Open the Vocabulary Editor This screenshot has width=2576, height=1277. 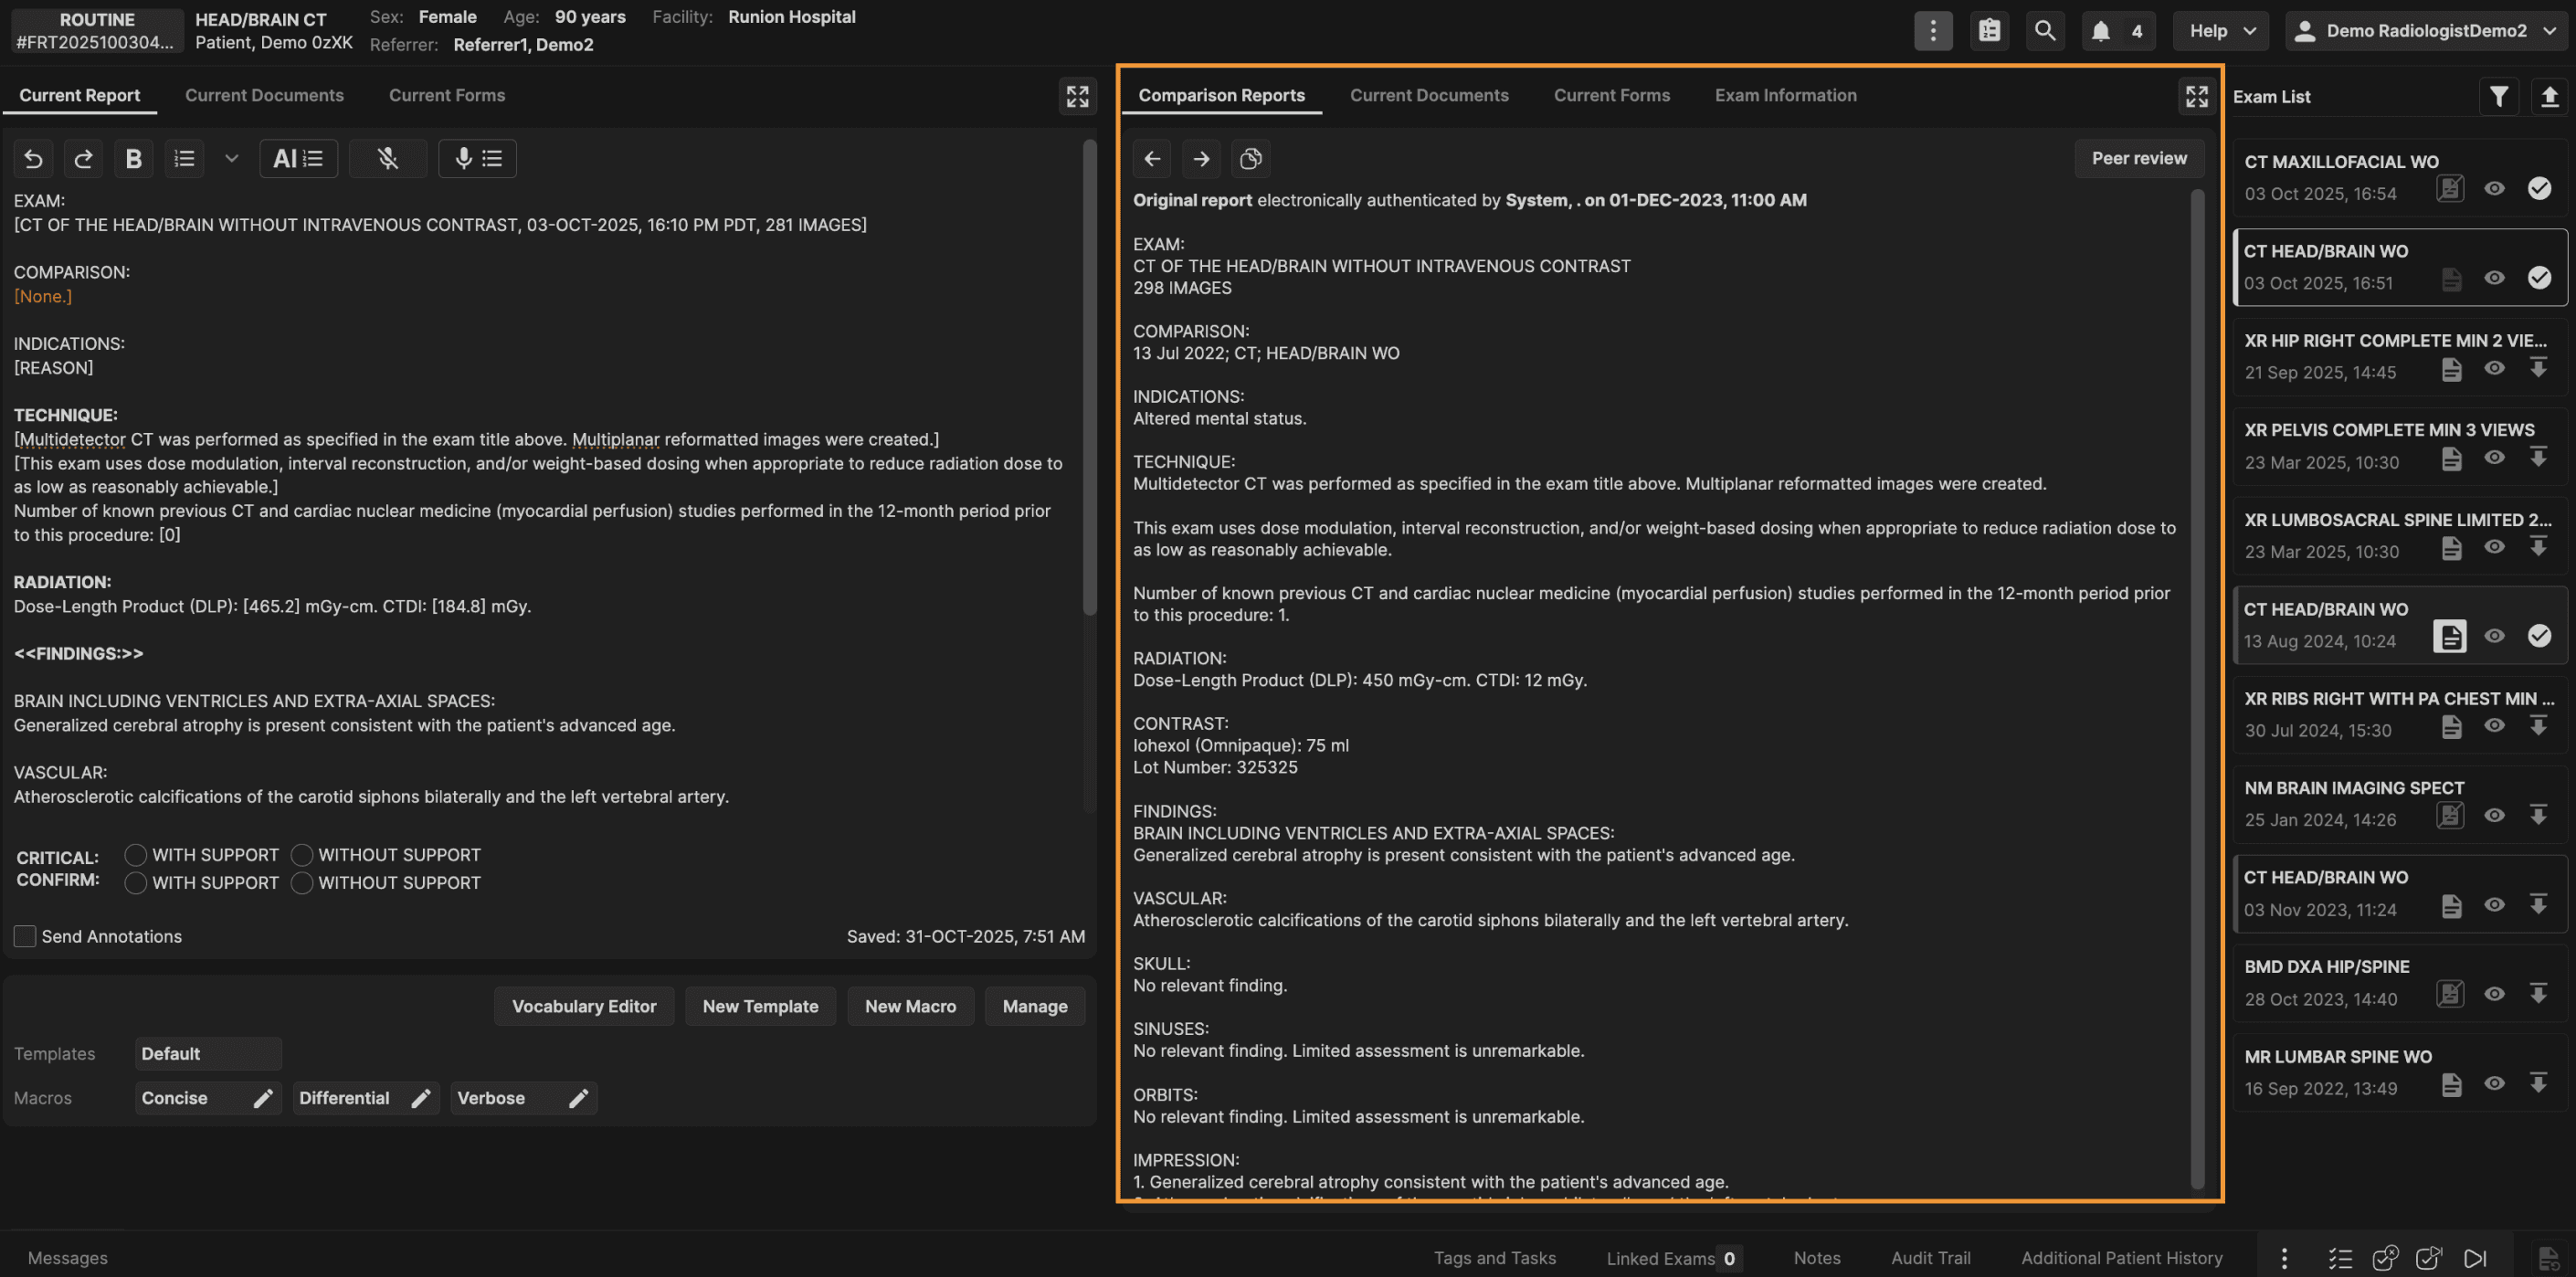584,1006
